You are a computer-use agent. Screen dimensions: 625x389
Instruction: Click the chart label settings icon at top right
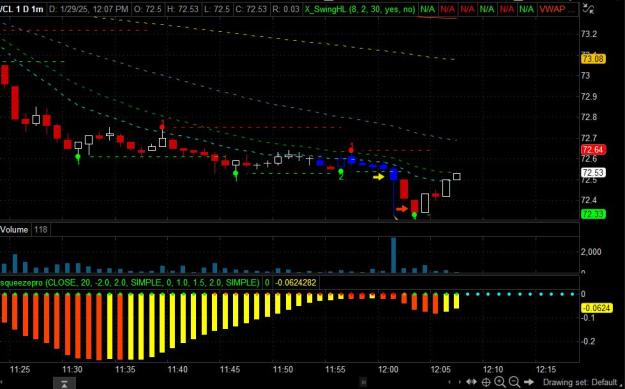[x=588, y=8]
